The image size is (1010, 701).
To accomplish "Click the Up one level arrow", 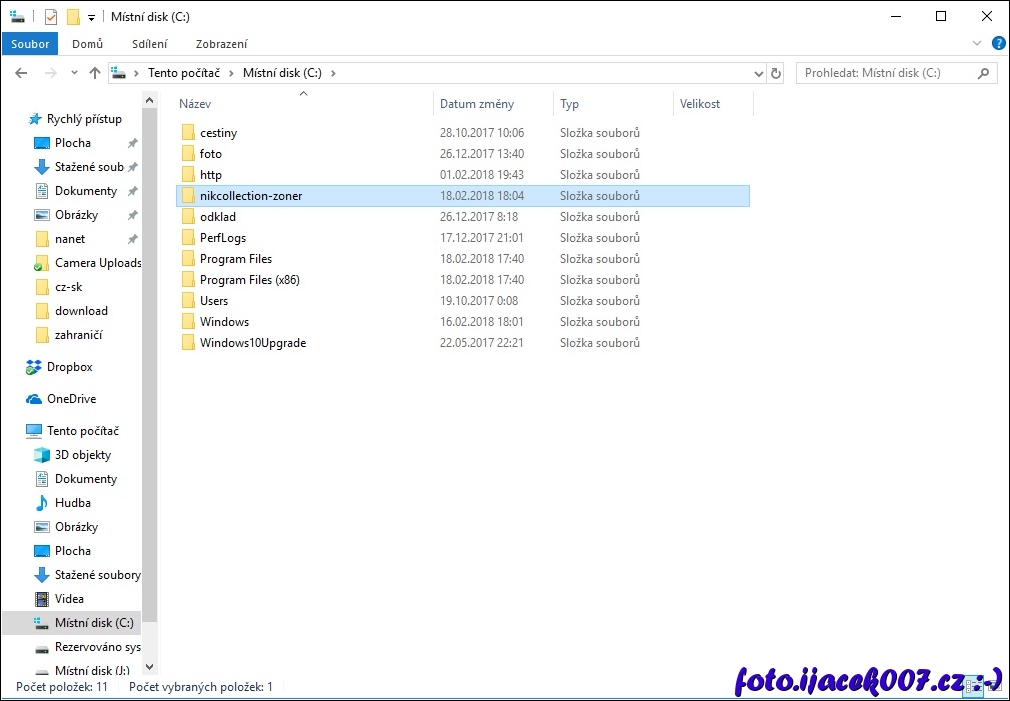I will pos(95,73).
